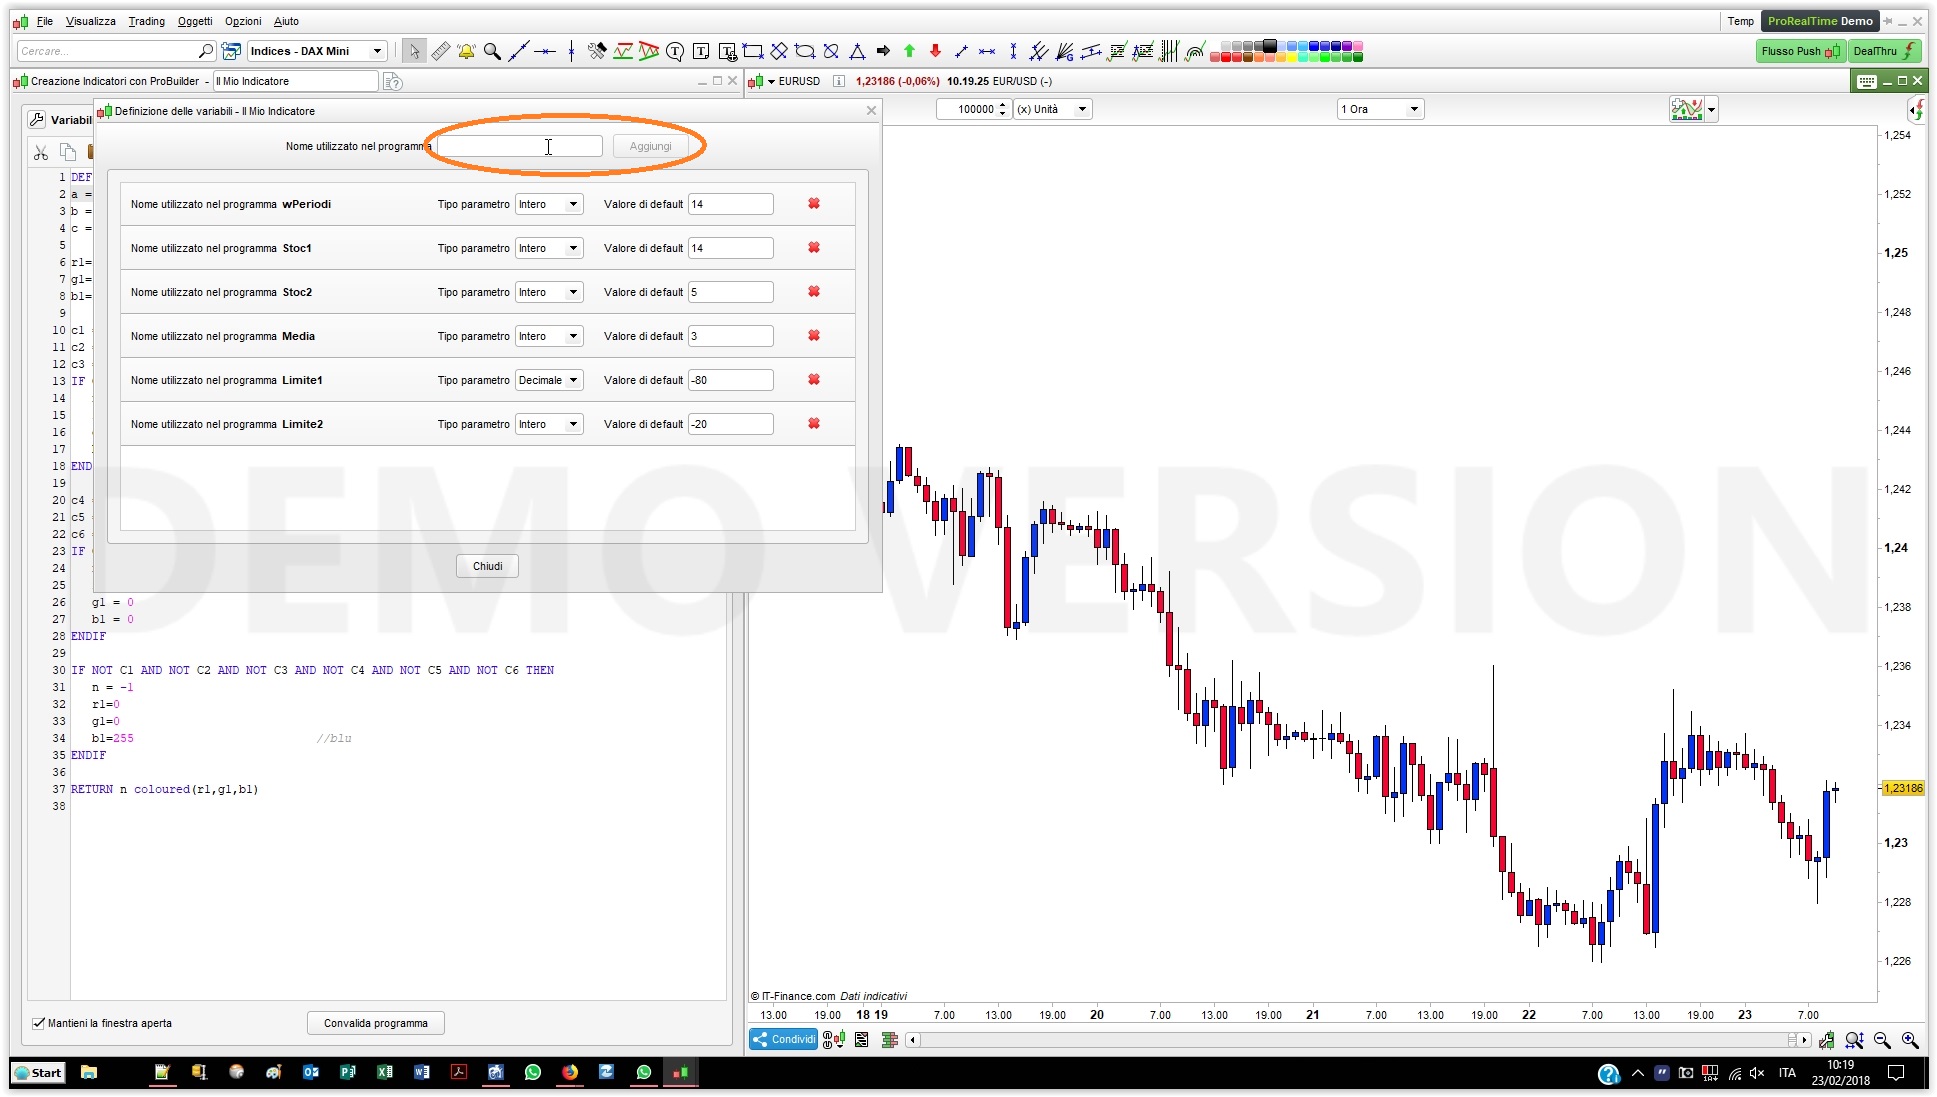The width and height of the screenshot is (1937, 1097).
Task: Open the Trading menu
Action: point(146,21)
